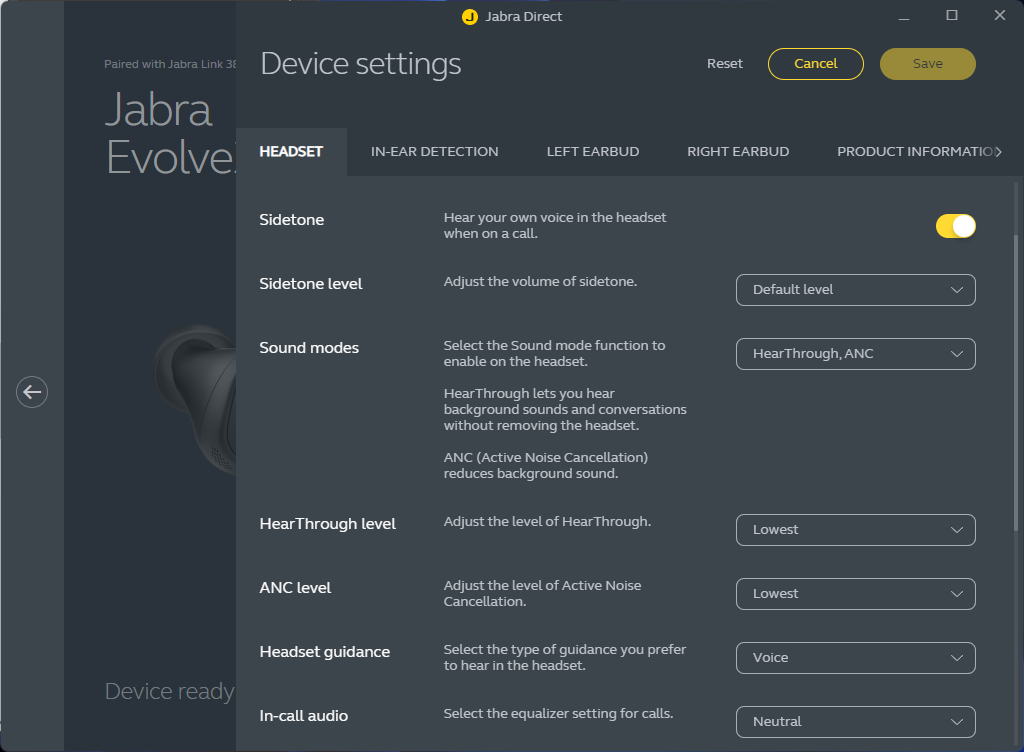Toggle the Sidetone switch

click(x=955, y=226)
